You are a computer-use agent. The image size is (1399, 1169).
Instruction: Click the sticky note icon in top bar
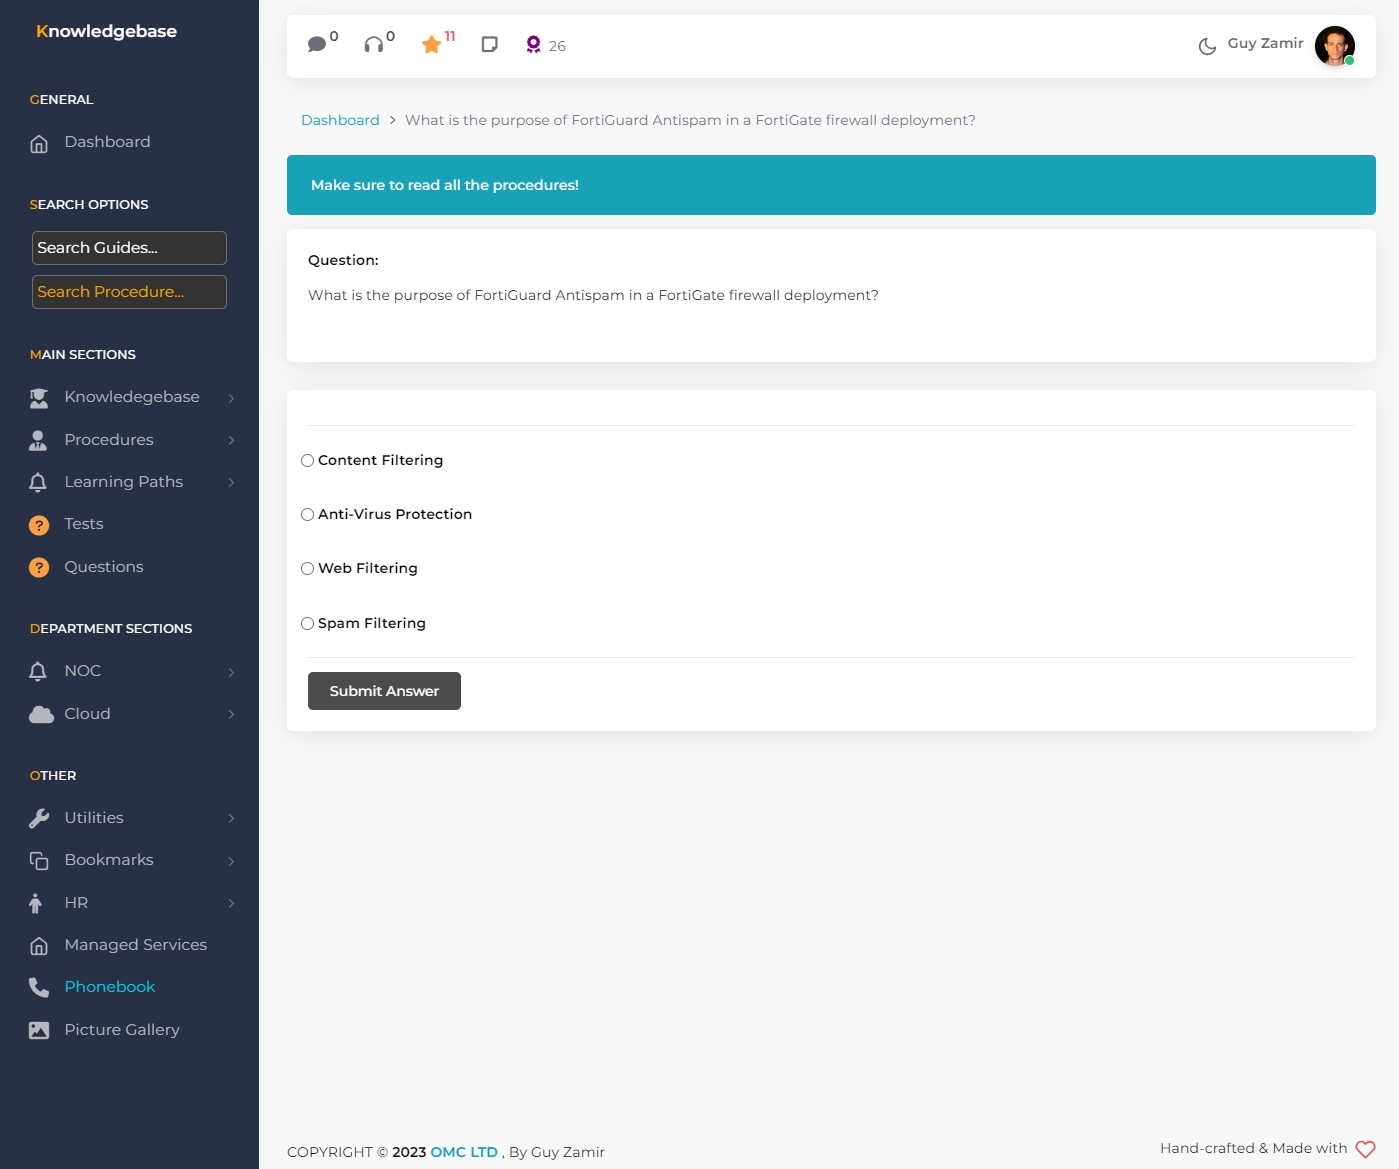click(x=489, y=44)
